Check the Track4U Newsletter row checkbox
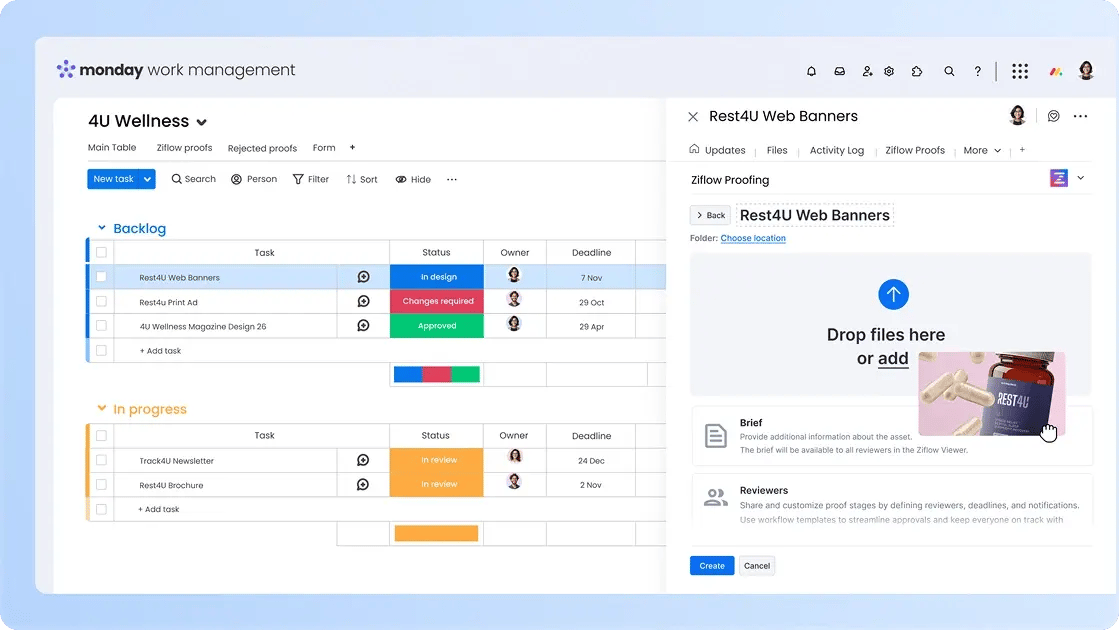The image size is (1119, 630). [x=101, y=460]
